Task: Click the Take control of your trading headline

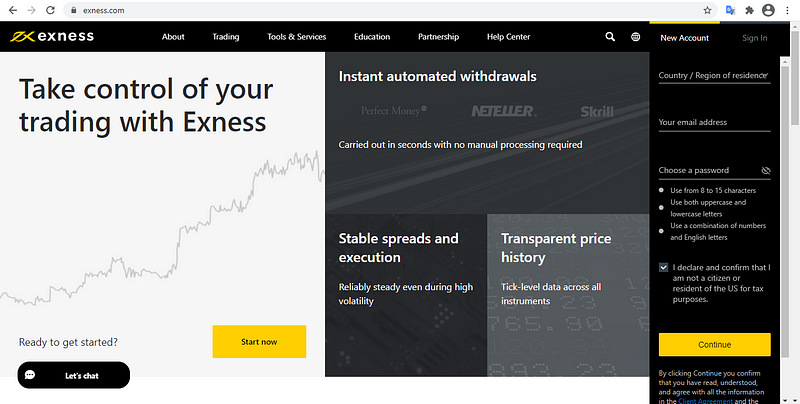Action: pos(146,106)
